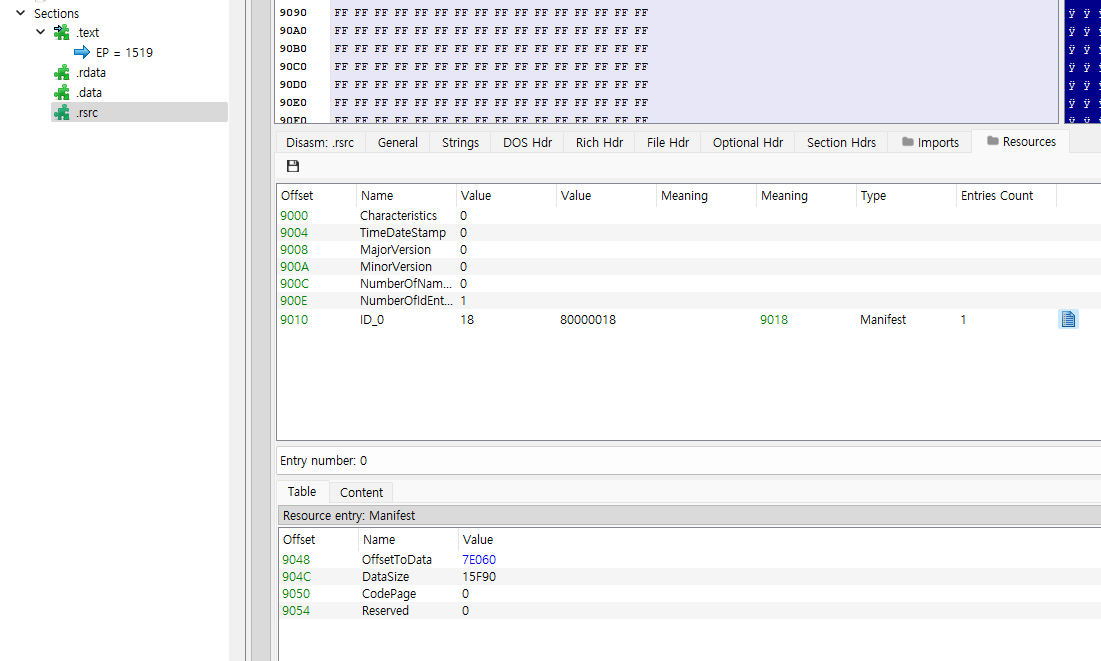Click the Resource entry: Manifest header bar
Image resolution: width=1101 pixels, height=661 pixels.
click(x=690, y=516)
